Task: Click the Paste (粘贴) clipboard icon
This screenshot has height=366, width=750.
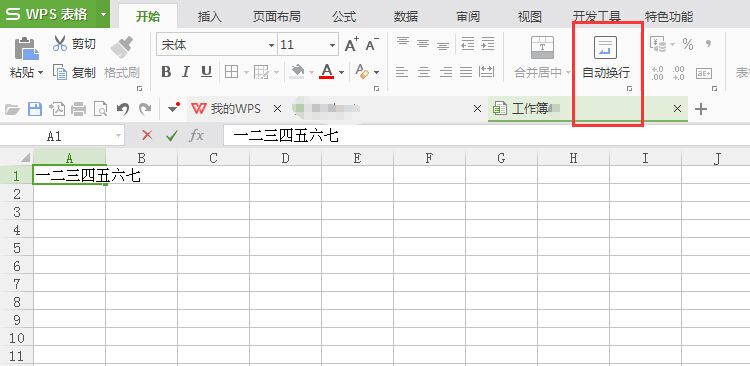Action: point(26,48)
